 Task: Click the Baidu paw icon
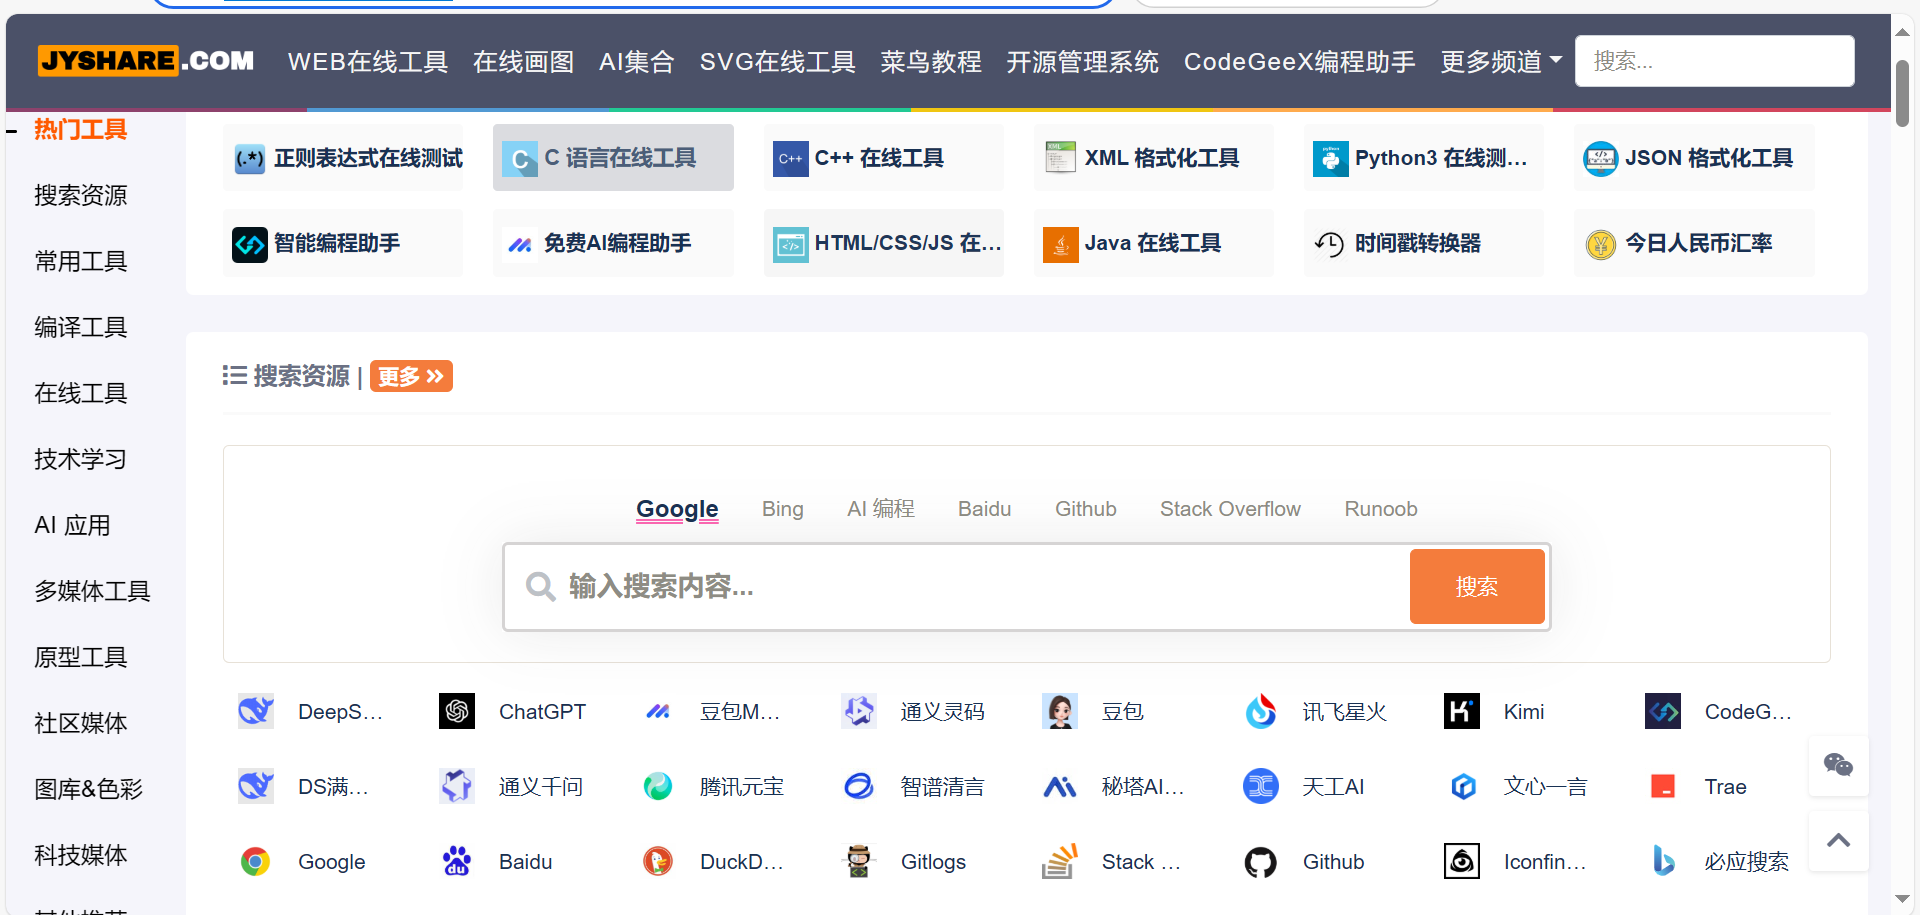point(457,861)
